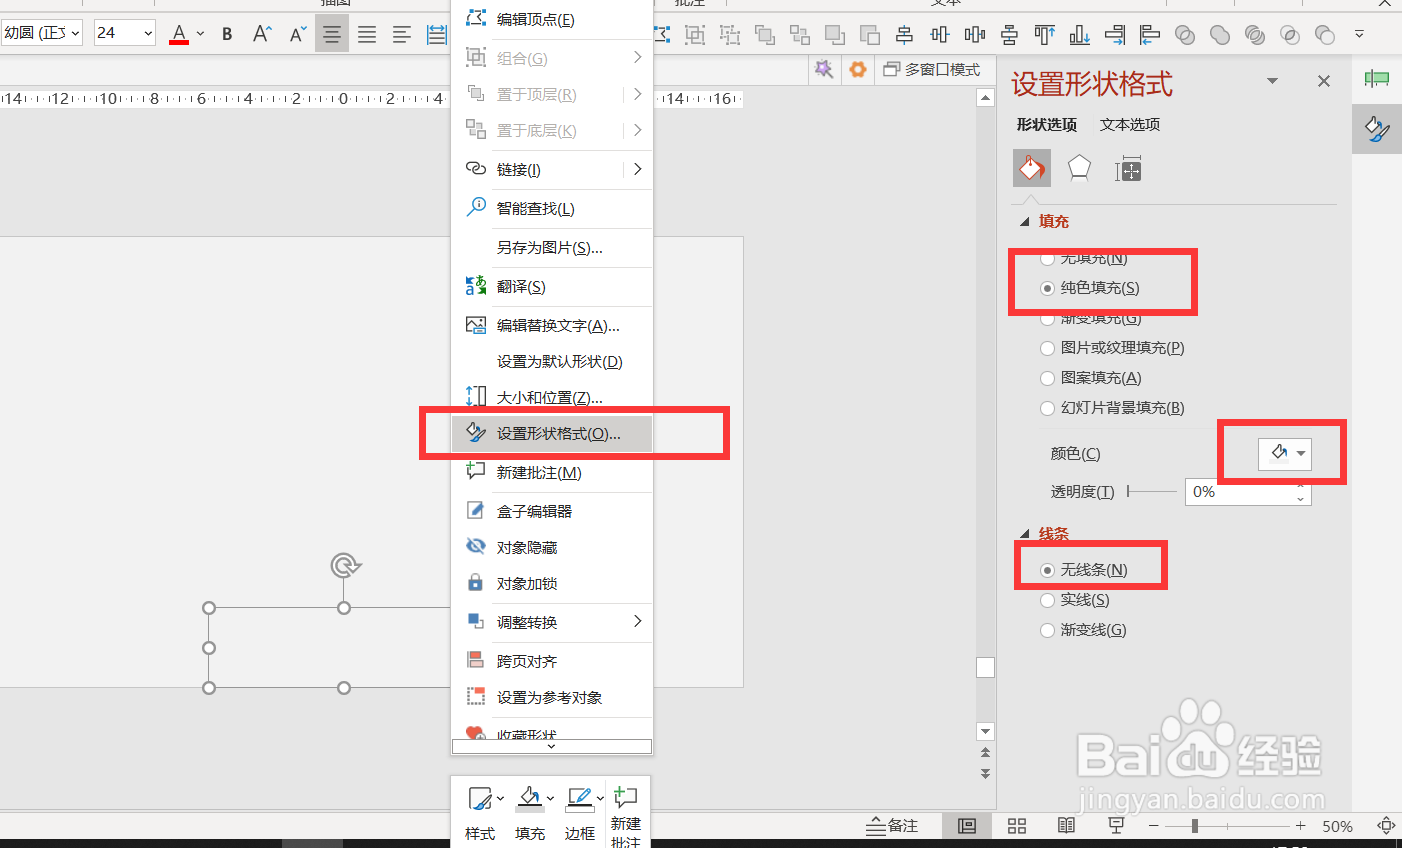Click the 50% zoom level
Screen dimensions: 1402x848
(1337, 826)
